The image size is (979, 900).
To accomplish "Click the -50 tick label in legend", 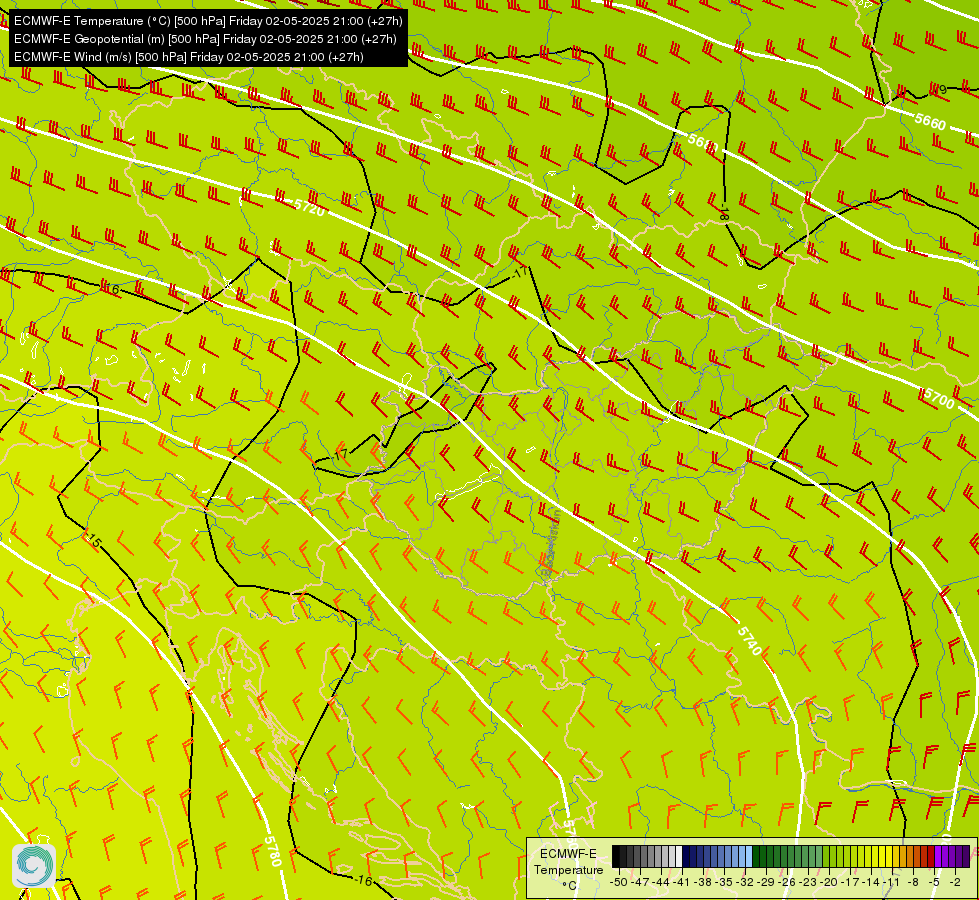I will coord(619,882).
